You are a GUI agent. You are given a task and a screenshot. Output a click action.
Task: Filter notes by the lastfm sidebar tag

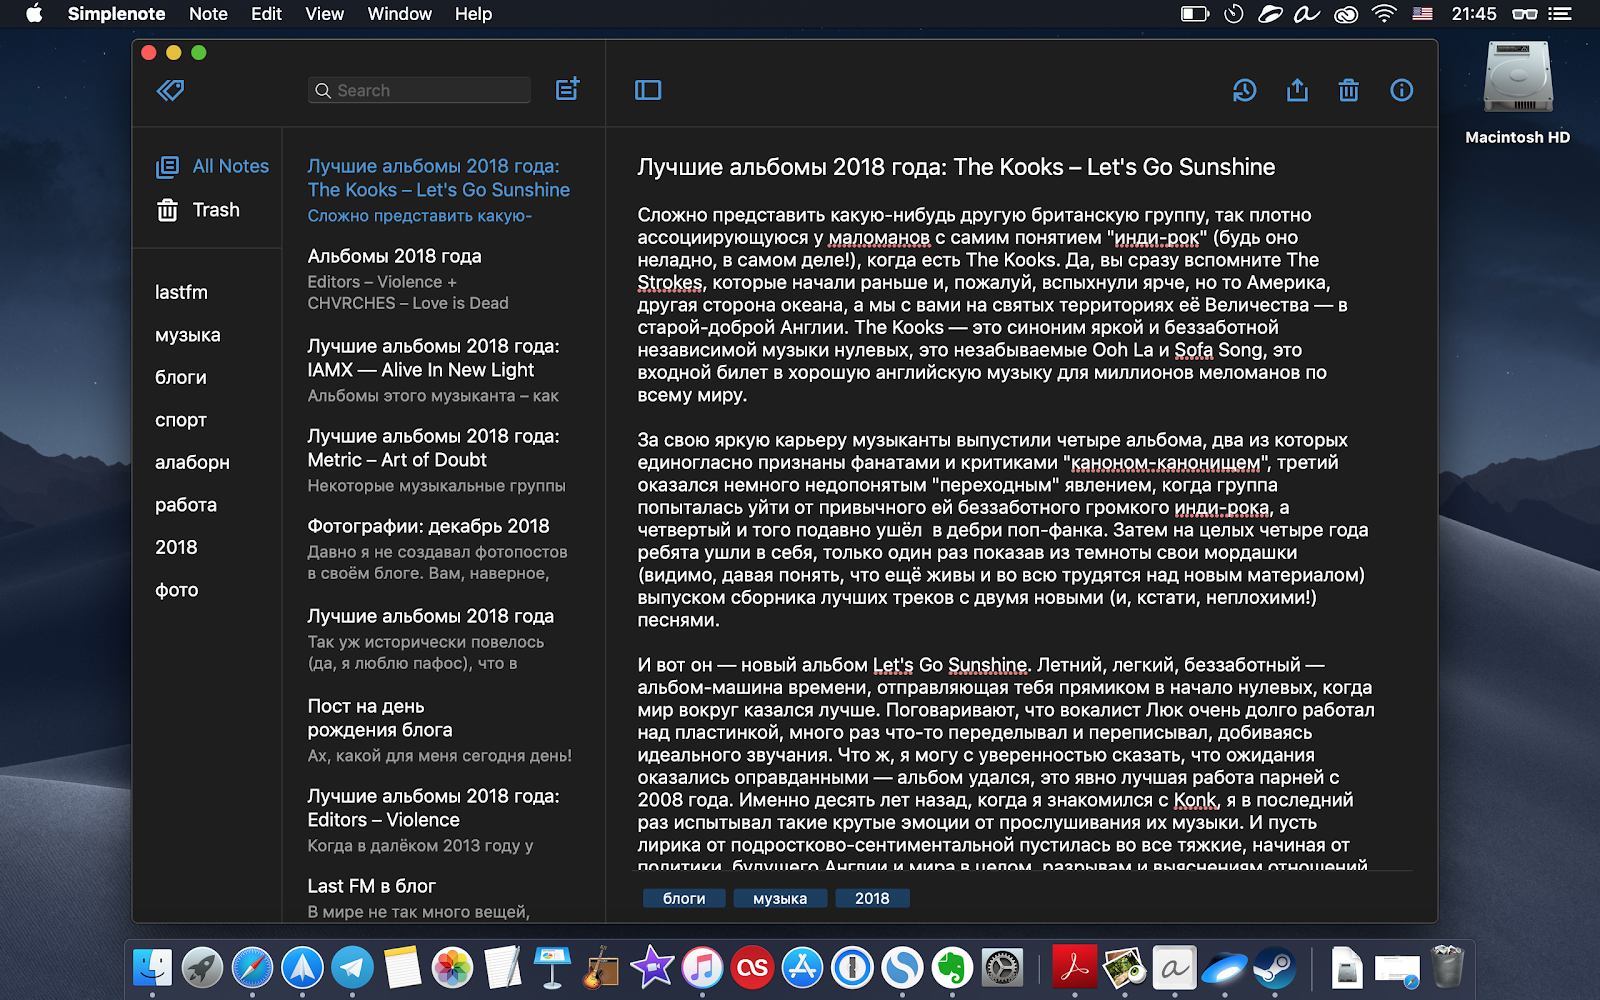[x=181, y=292]
